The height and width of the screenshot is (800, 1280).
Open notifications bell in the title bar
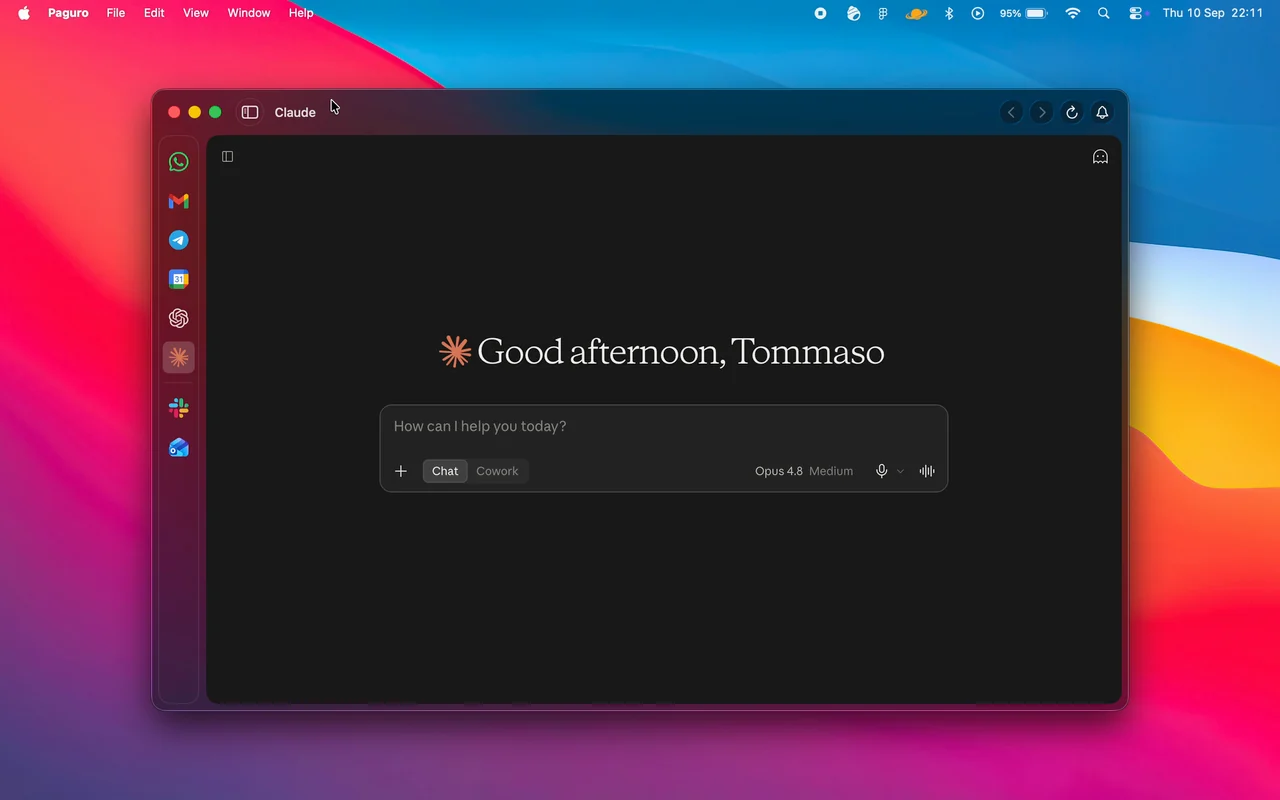[1102, 112]
